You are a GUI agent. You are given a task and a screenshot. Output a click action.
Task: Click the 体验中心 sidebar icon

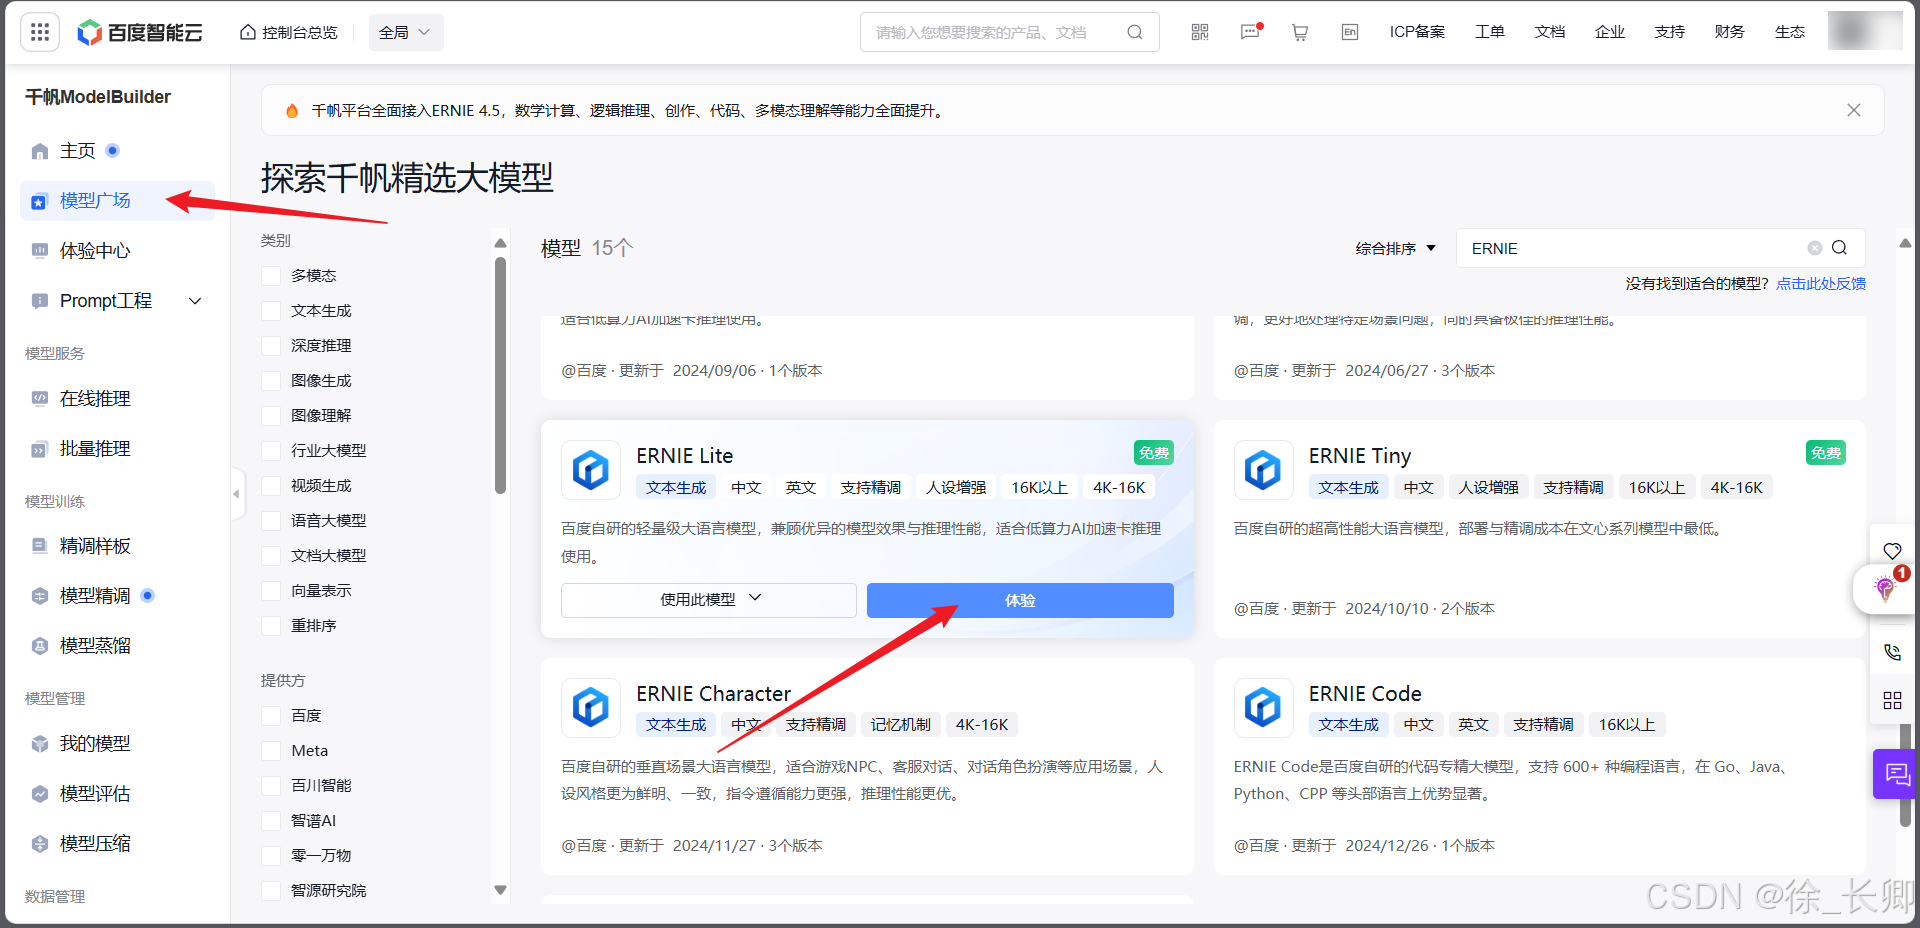coord(40,251)
